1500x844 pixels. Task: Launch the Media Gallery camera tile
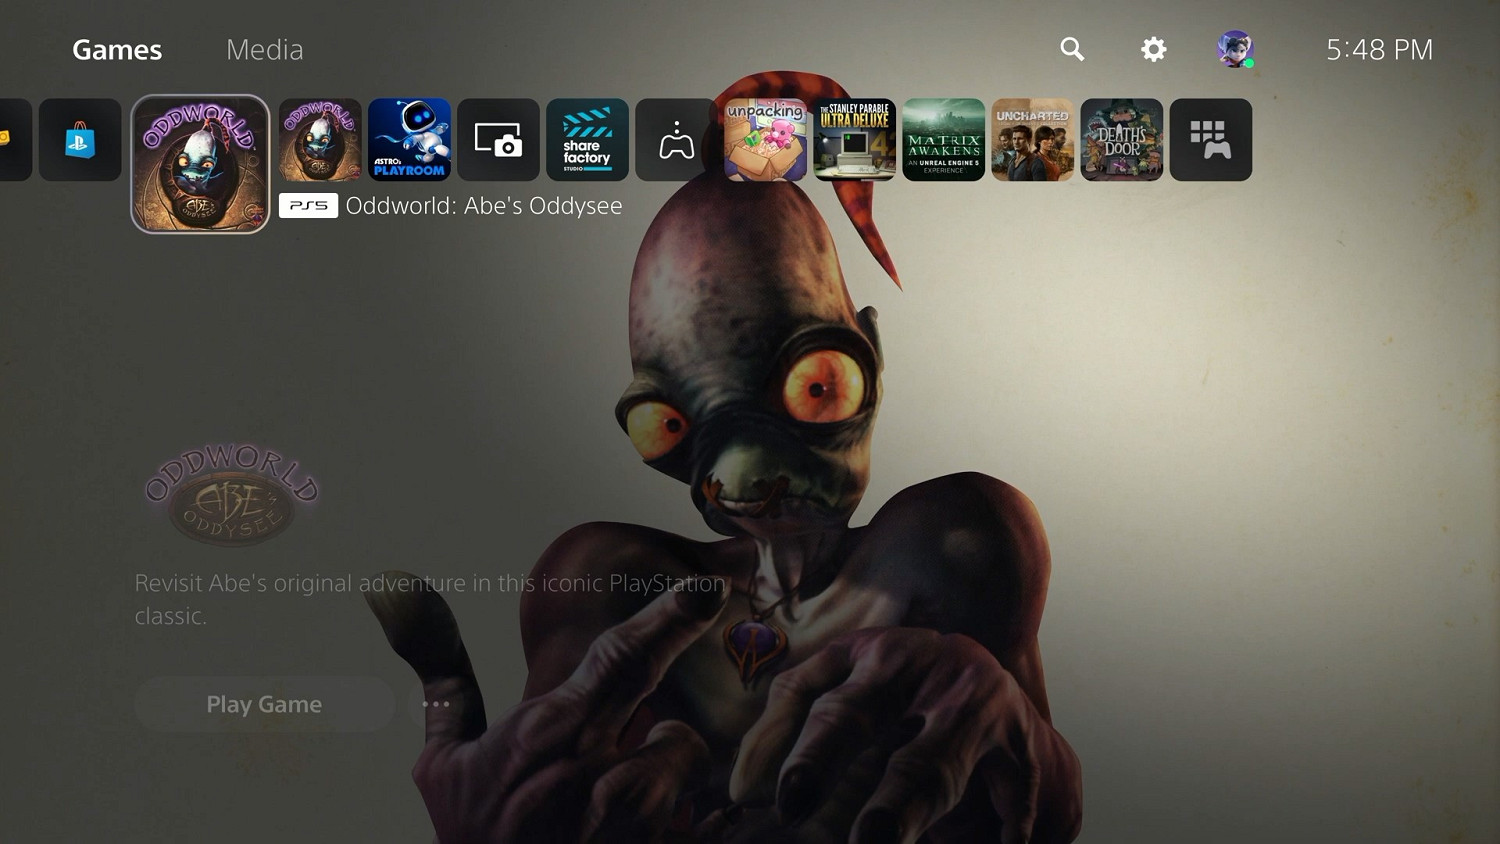[498, 140]
